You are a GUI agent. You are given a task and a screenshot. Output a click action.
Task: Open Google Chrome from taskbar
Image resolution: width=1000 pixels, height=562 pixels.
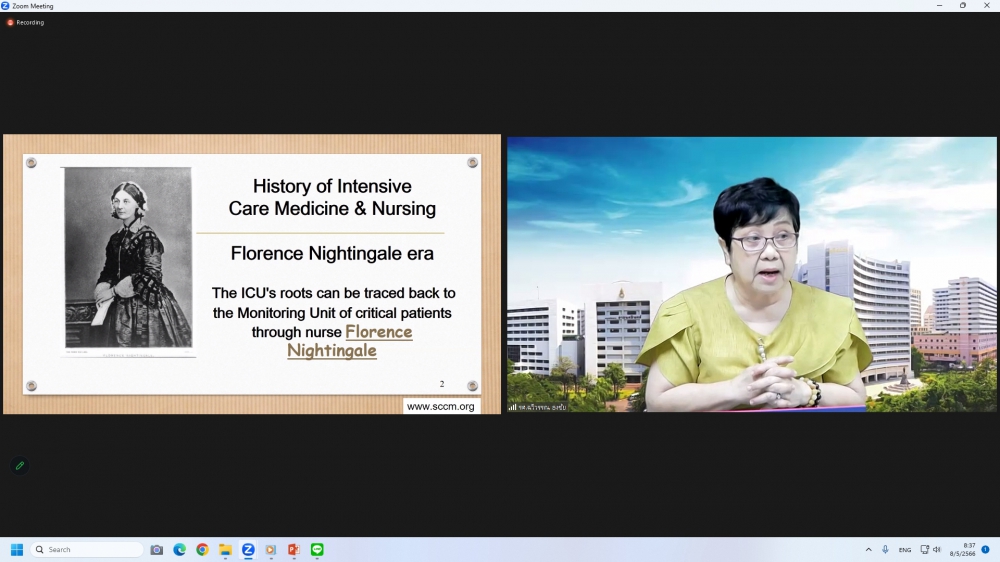(203, 550)
